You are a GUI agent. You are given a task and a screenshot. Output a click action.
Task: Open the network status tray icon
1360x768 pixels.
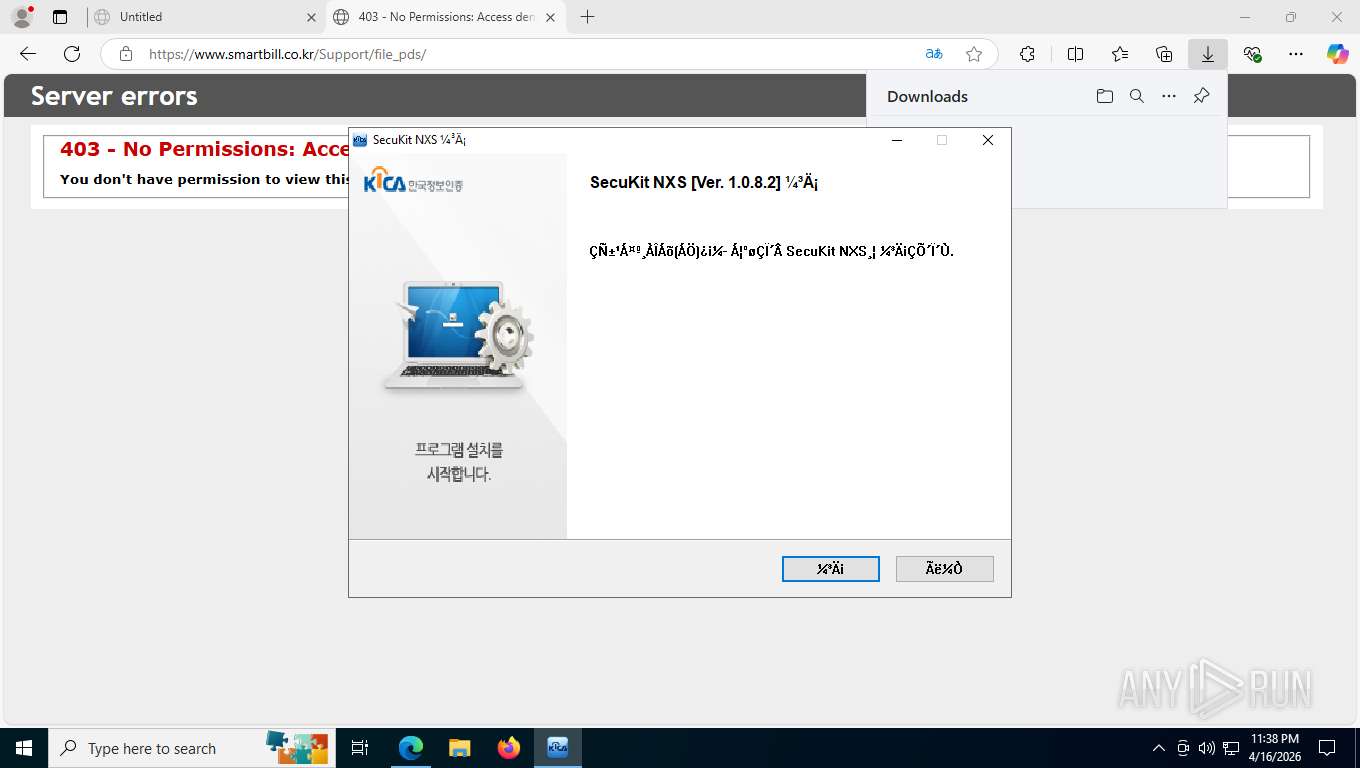point(1231,748)
